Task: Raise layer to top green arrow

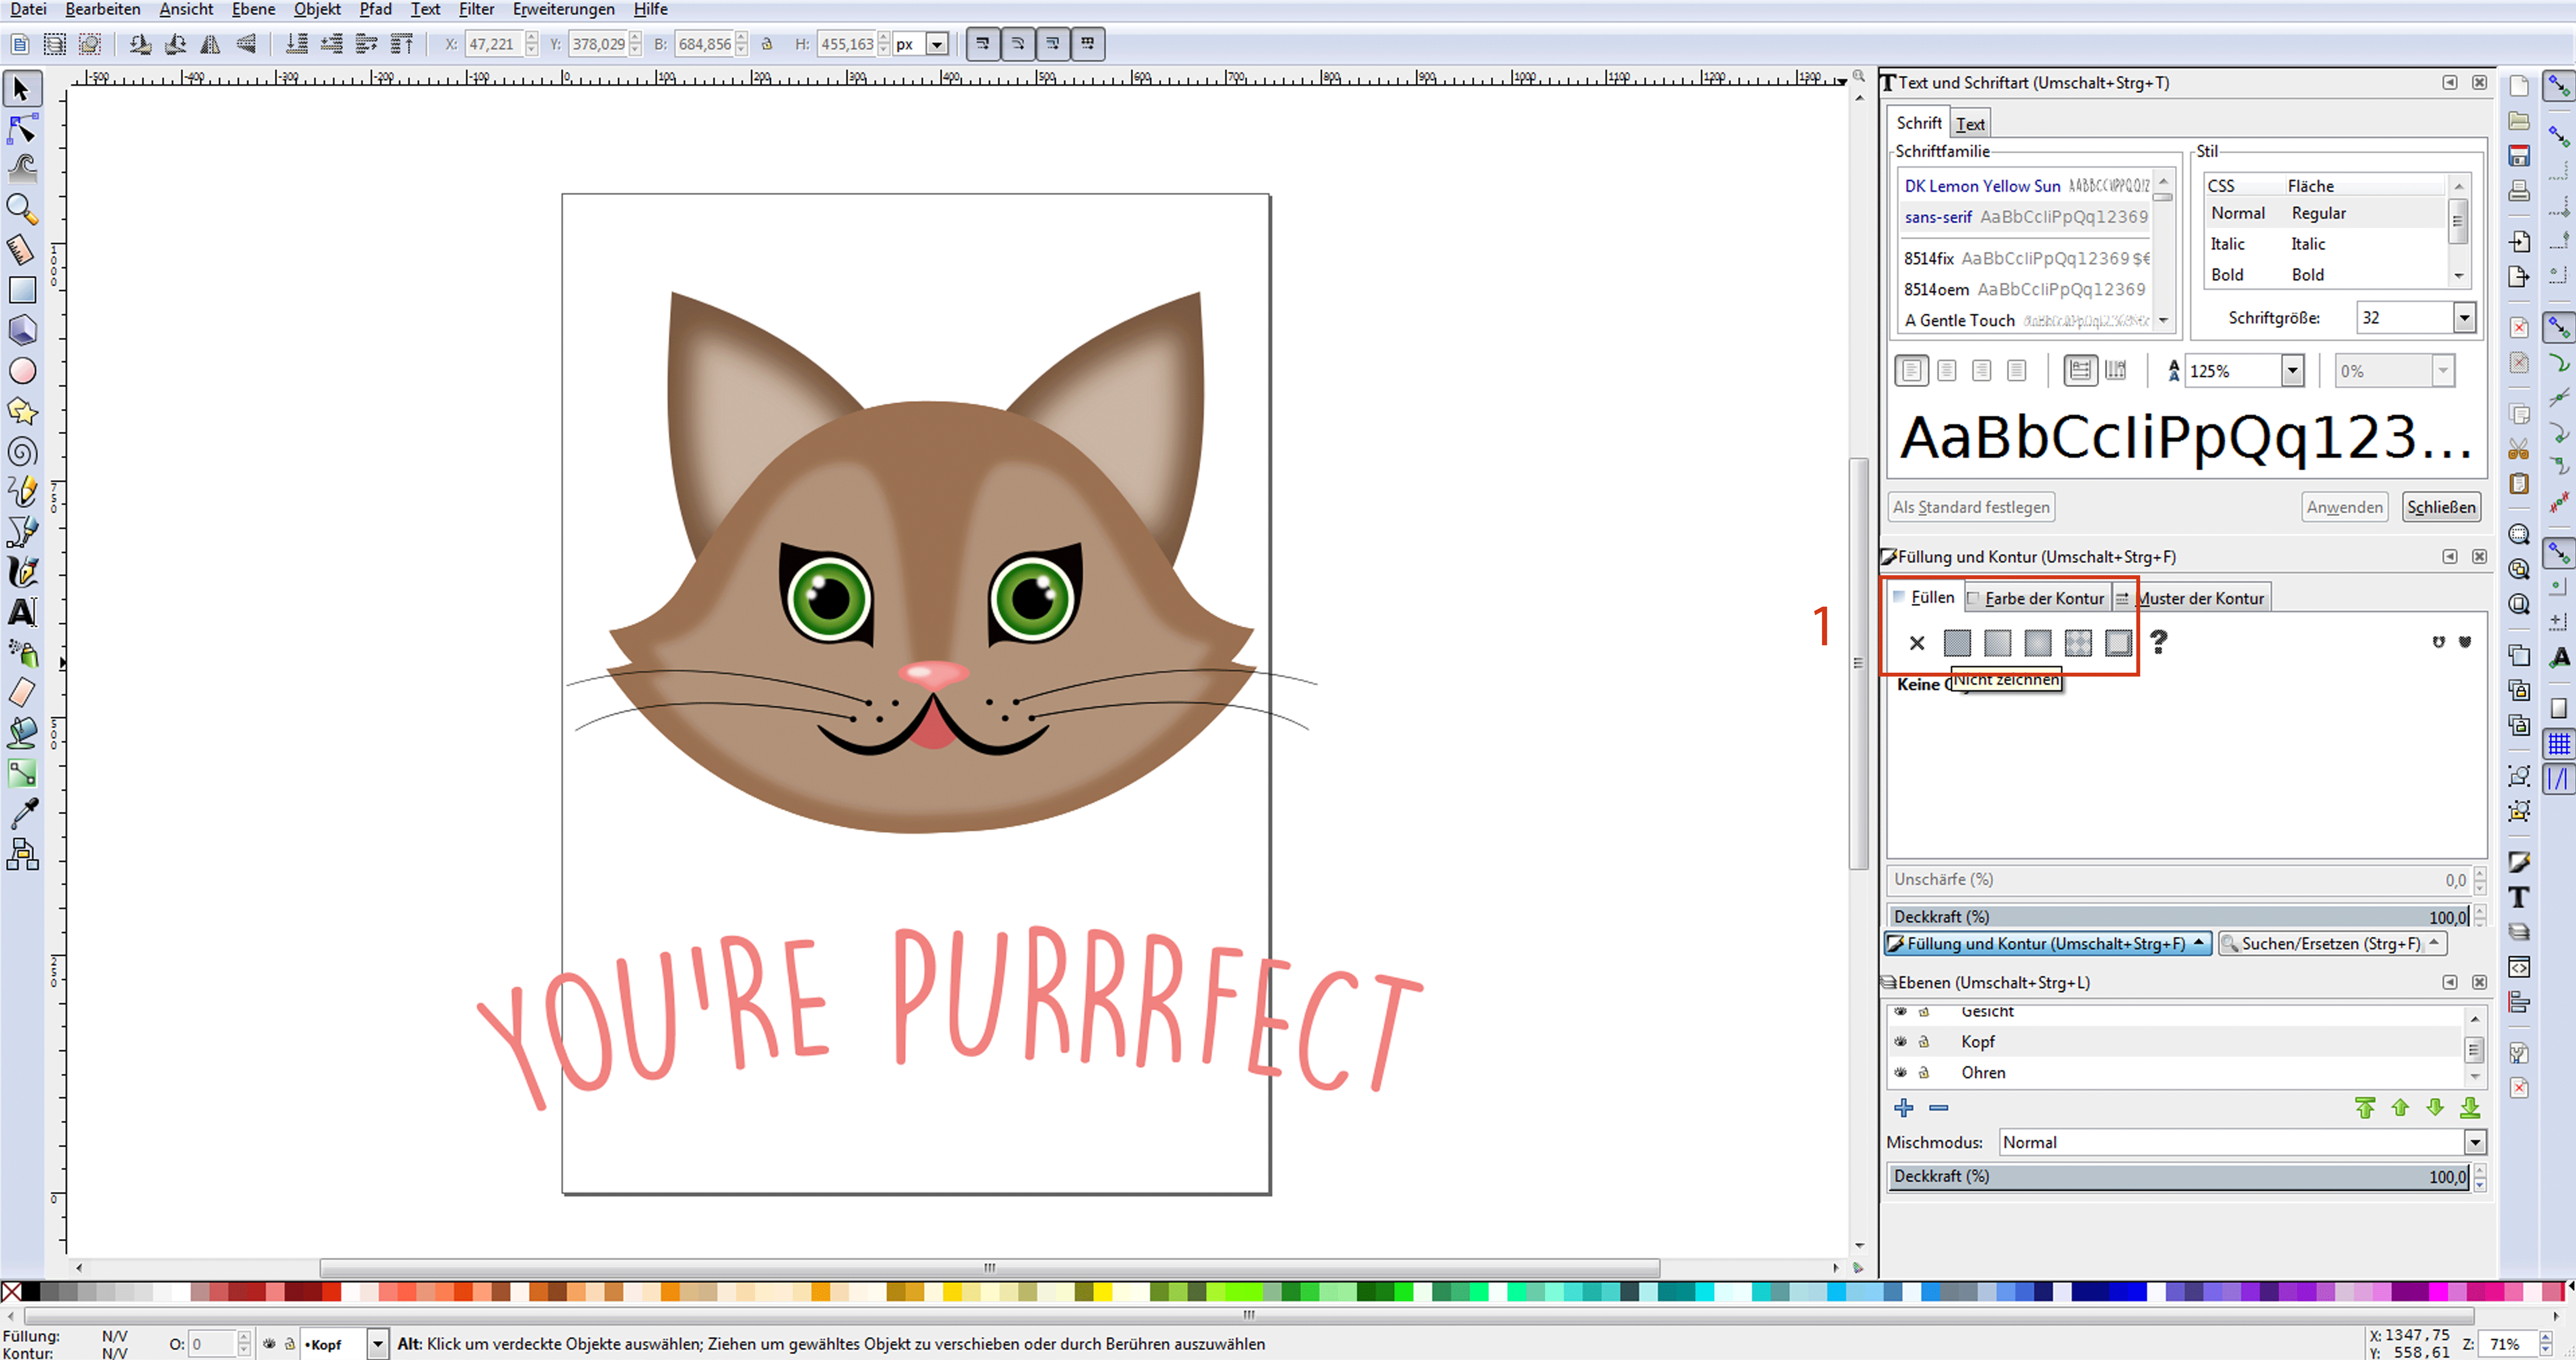Action: (x=2365, y=1108)
